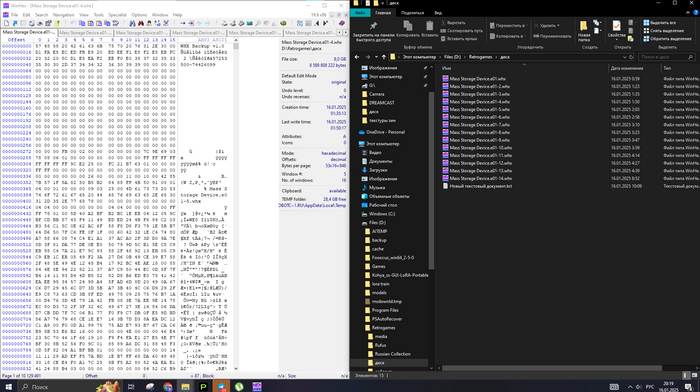Click the purple book help icon

click(342, 23)
